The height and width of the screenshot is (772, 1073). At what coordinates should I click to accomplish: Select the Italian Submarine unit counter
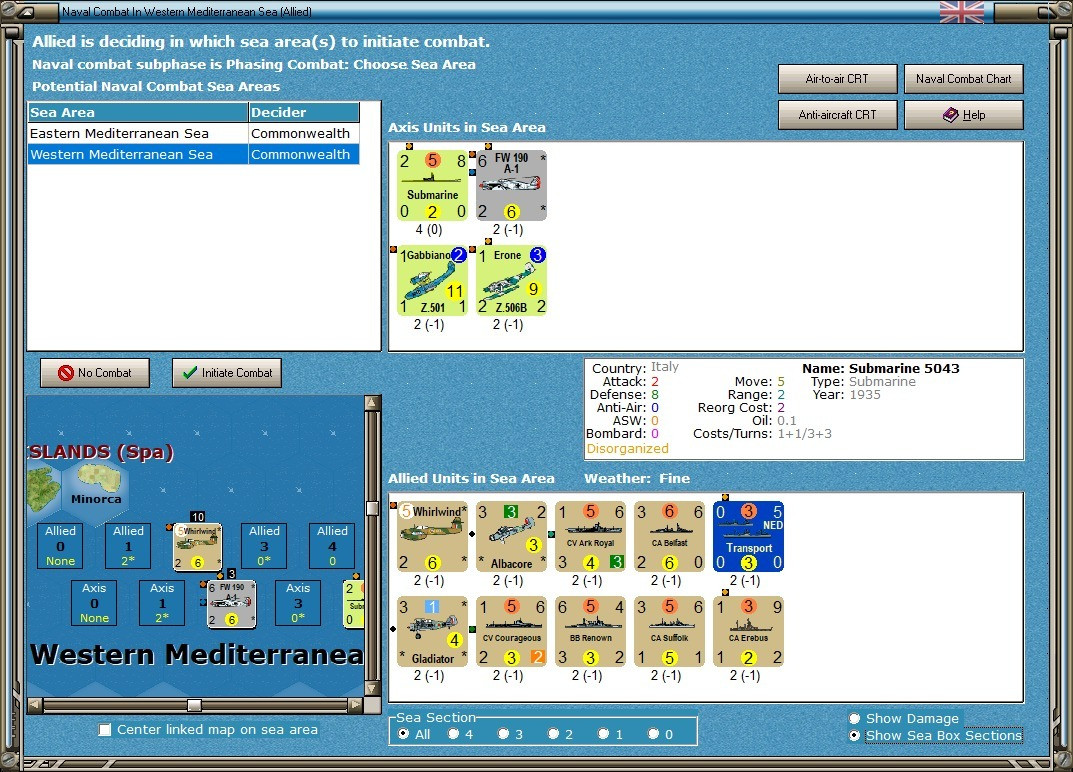point(432,185)
